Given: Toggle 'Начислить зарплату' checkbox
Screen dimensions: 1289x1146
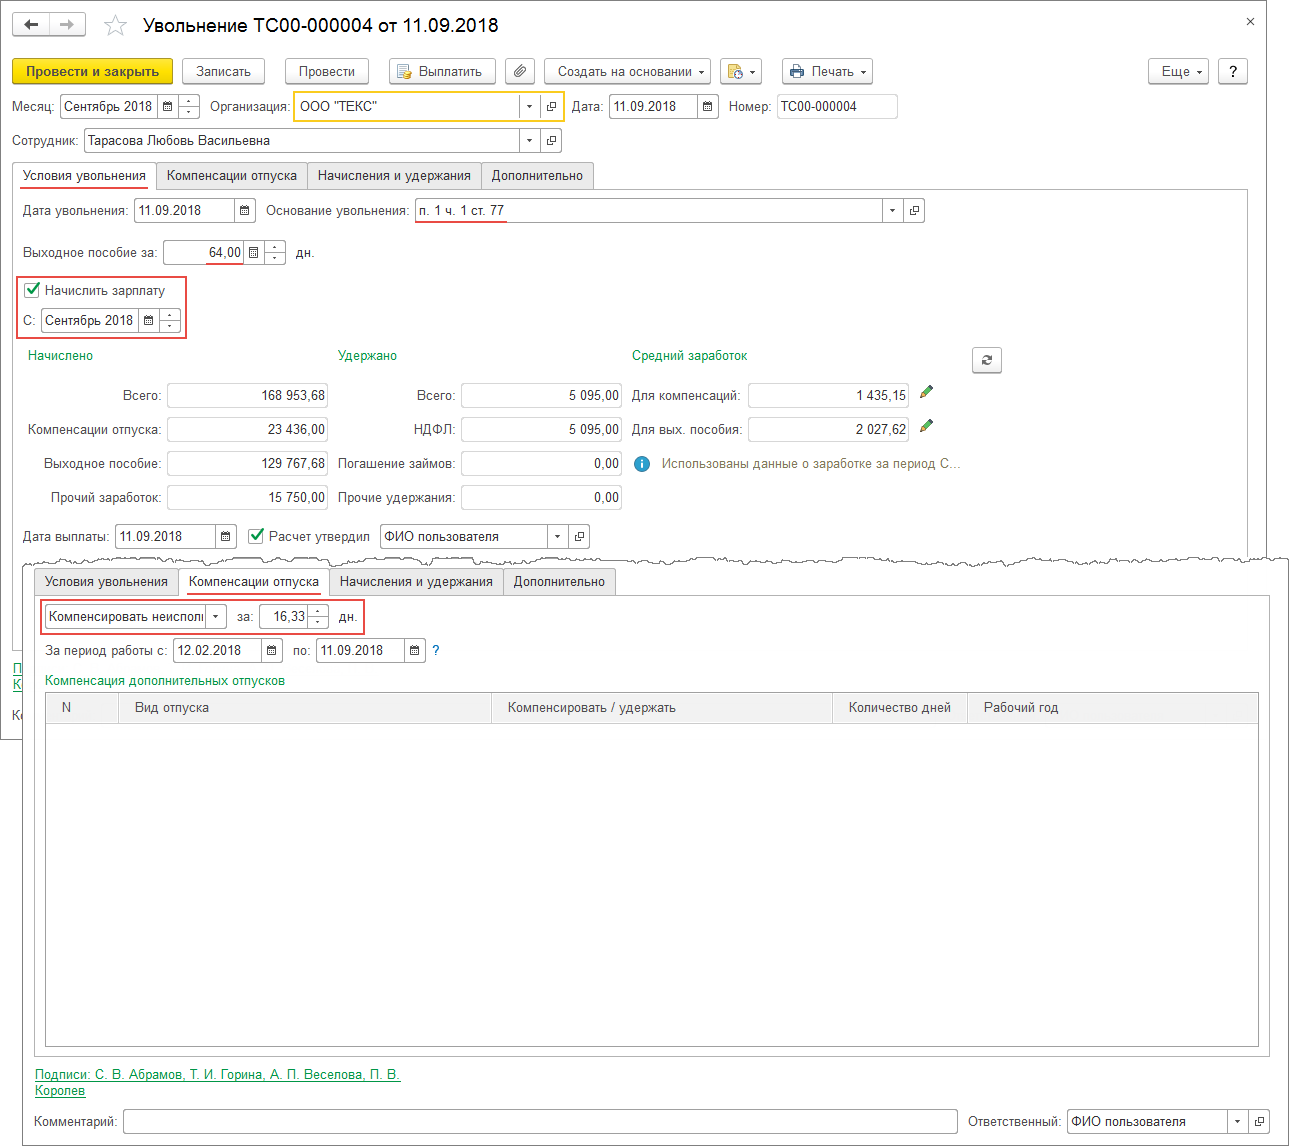Looking at the screenshot, I should [x=32, y=290].
